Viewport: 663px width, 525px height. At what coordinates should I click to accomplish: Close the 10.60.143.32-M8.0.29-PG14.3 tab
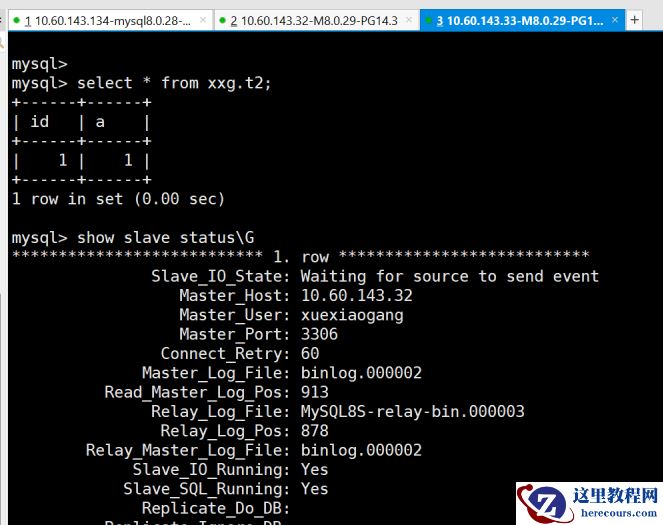click(x=408, y=20)
